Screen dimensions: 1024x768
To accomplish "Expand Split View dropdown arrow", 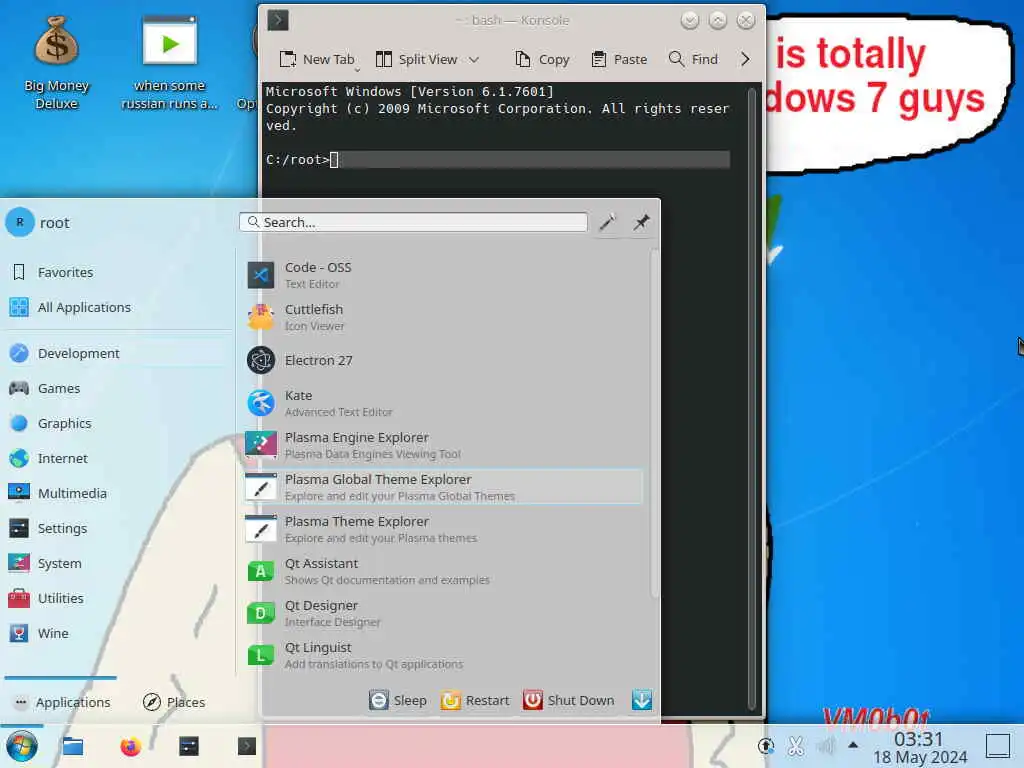I will 474,59.
